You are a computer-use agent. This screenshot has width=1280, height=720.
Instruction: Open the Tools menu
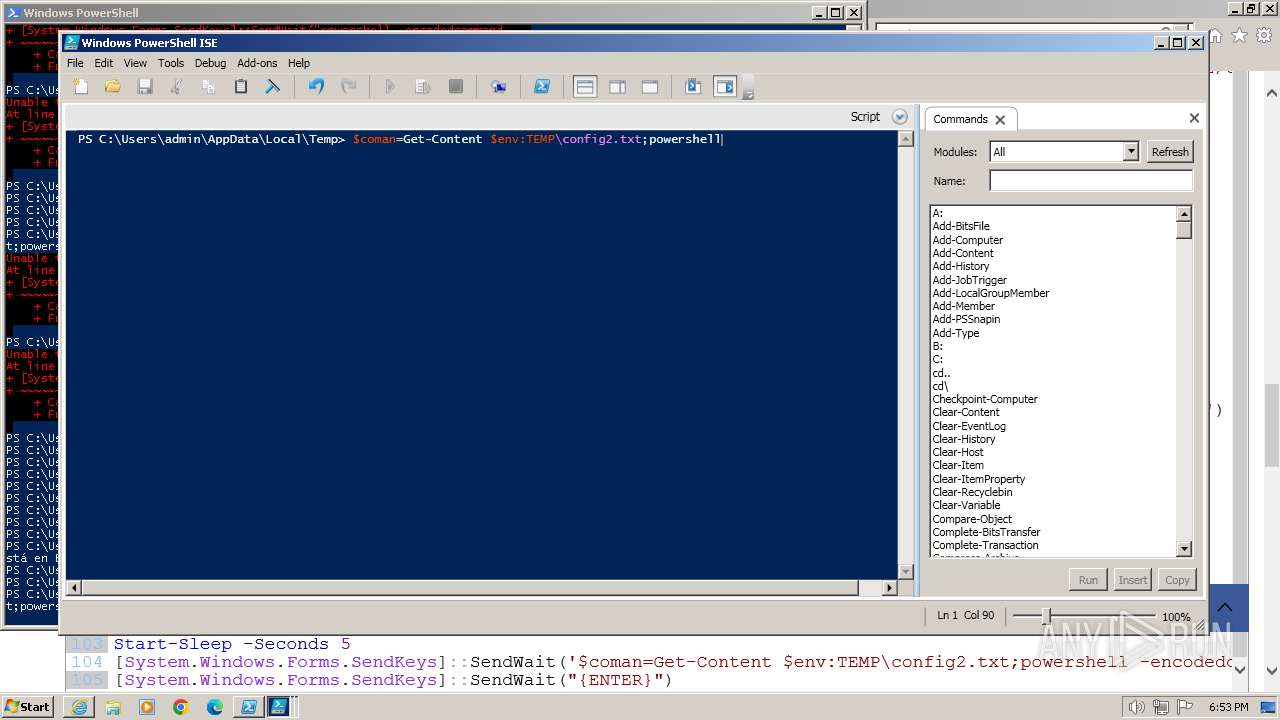point(171,63)
